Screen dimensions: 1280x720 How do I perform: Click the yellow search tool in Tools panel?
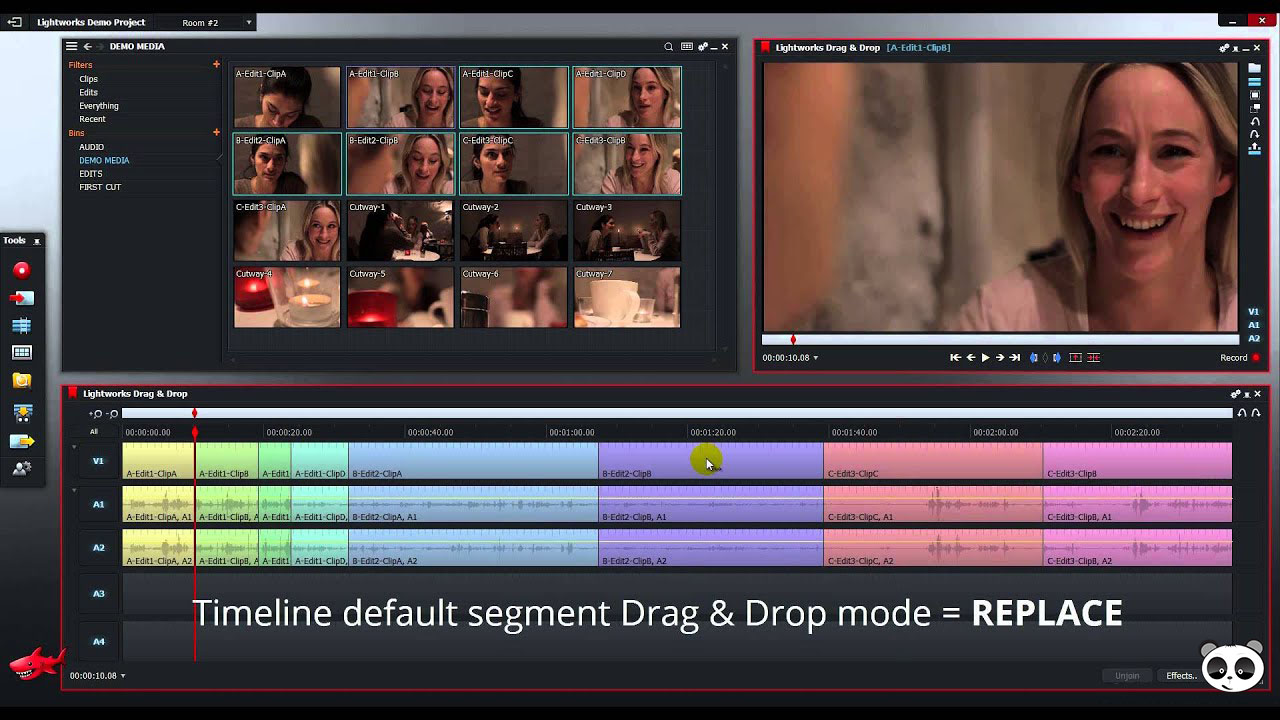(x=22, y=381)
